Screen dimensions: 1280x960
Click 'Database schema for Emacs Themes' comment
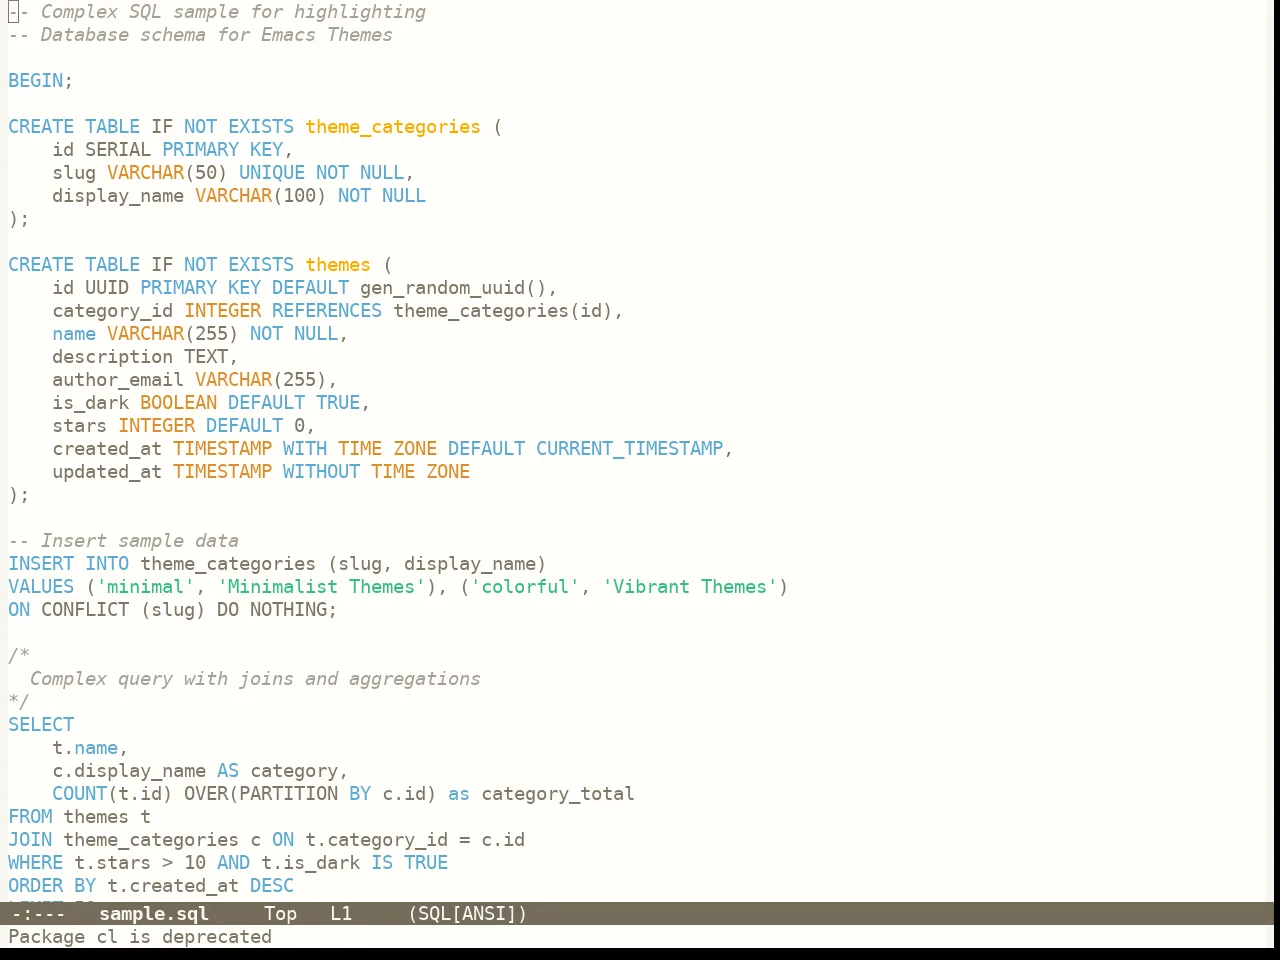(x=200, y=35)
